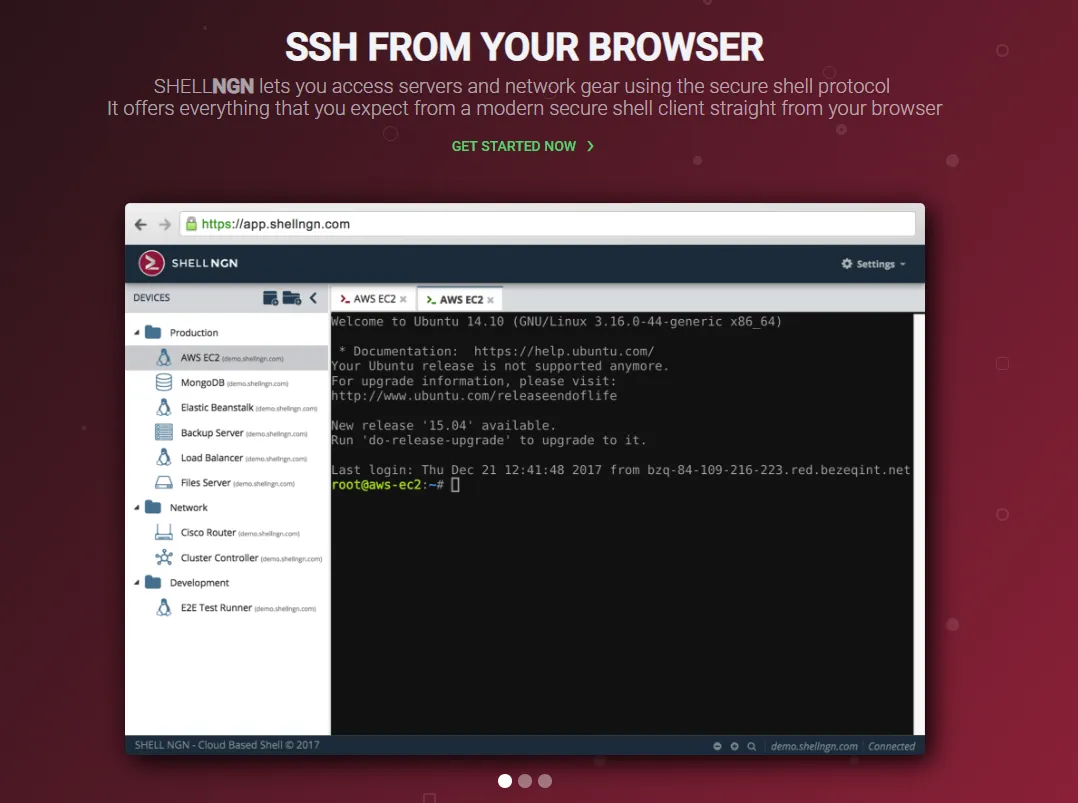Select Elastic Beanstalk in the device tree
The width and height of the screenshot is (1078, 803).
(228, 408)
